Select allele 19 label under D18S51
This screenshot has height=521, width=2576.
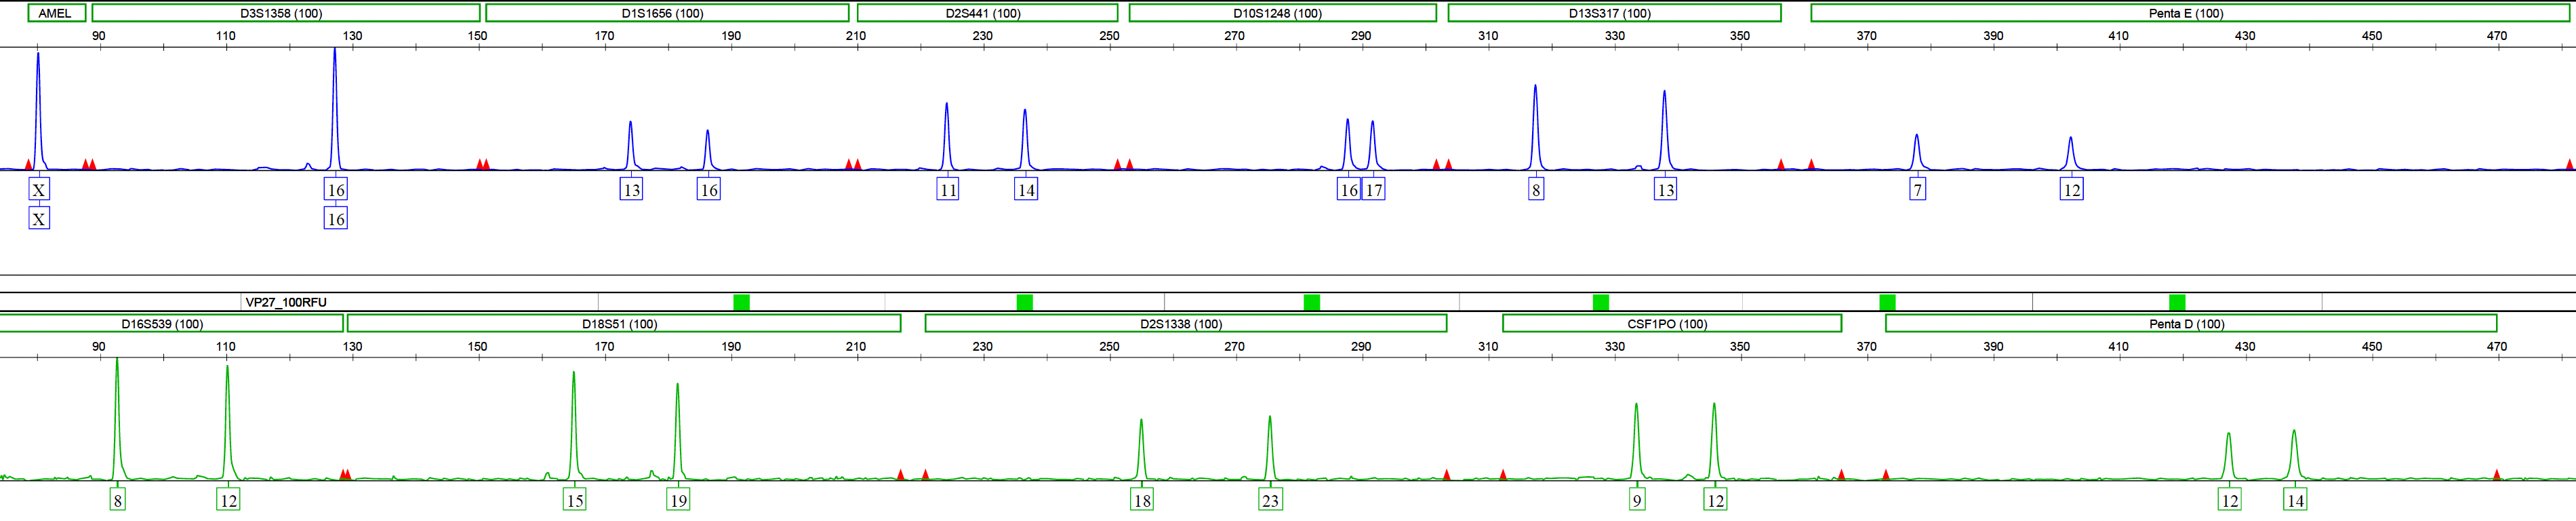pos(678,500)
